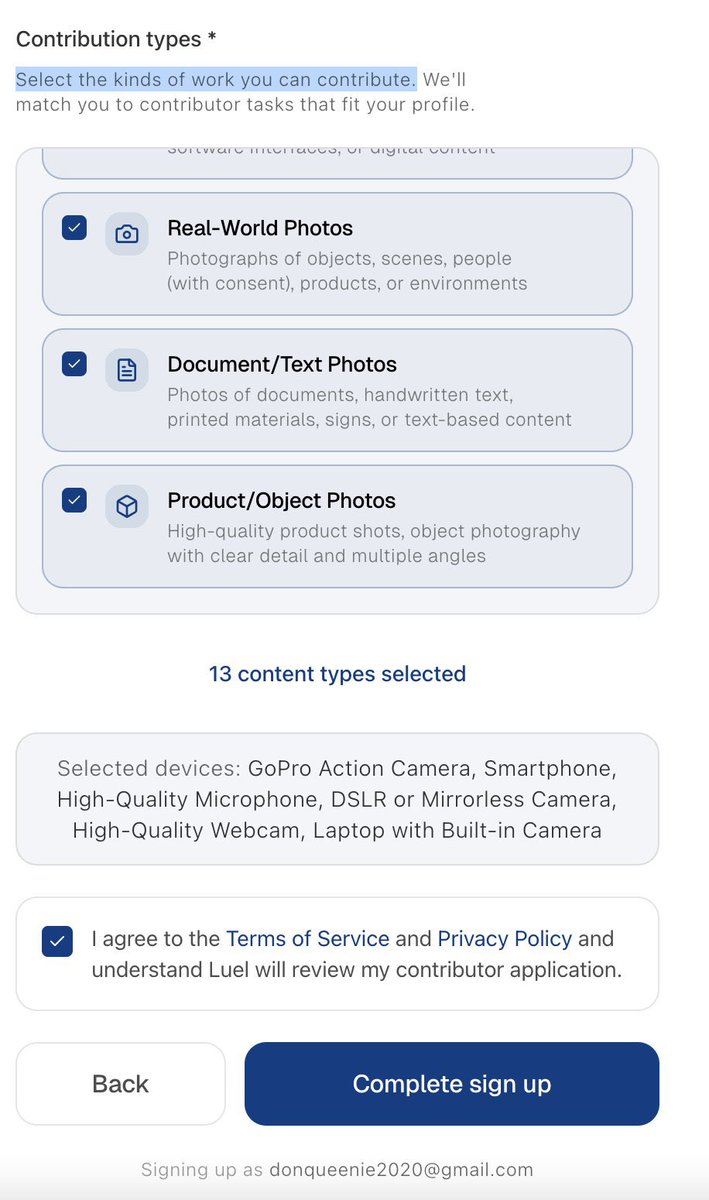The image size is (709, 1200).
Task: Click the document page icon beside Document/Text Photos
Action: click(x=127, y=370)
